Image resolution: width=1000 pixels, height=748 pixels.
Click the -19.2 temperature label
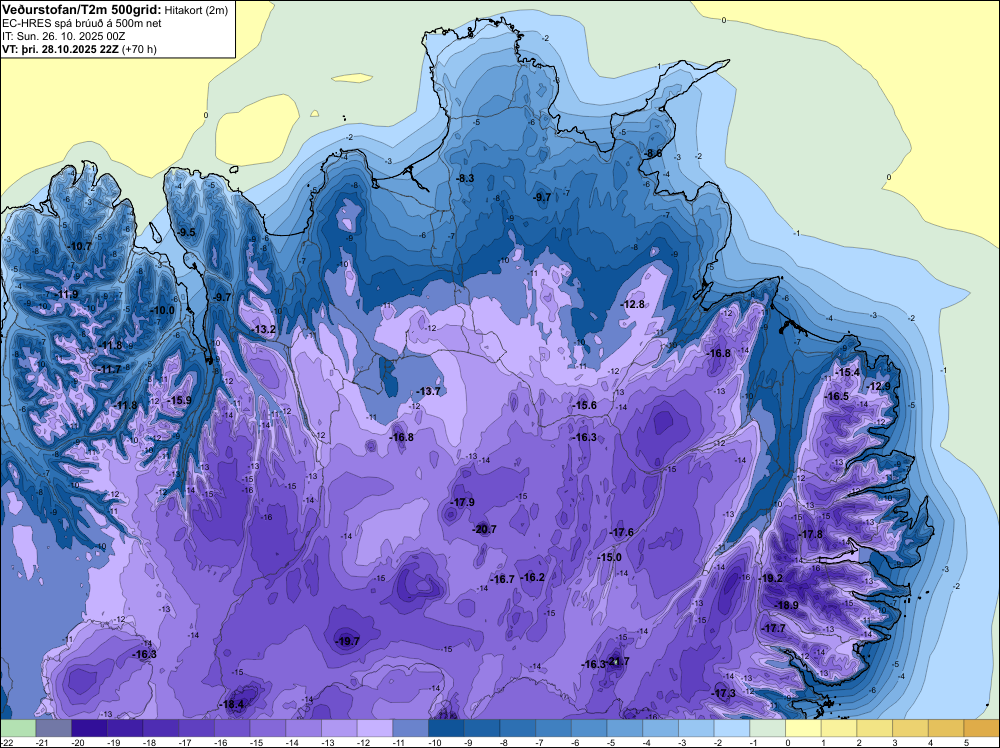771,578
